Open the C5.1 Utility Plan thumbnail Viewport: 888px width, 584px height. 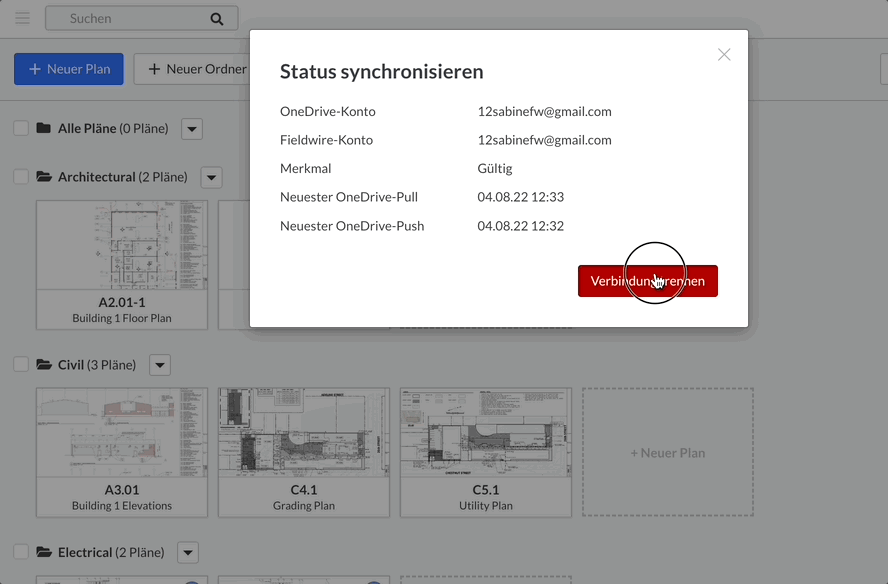[x=485, y=452]
